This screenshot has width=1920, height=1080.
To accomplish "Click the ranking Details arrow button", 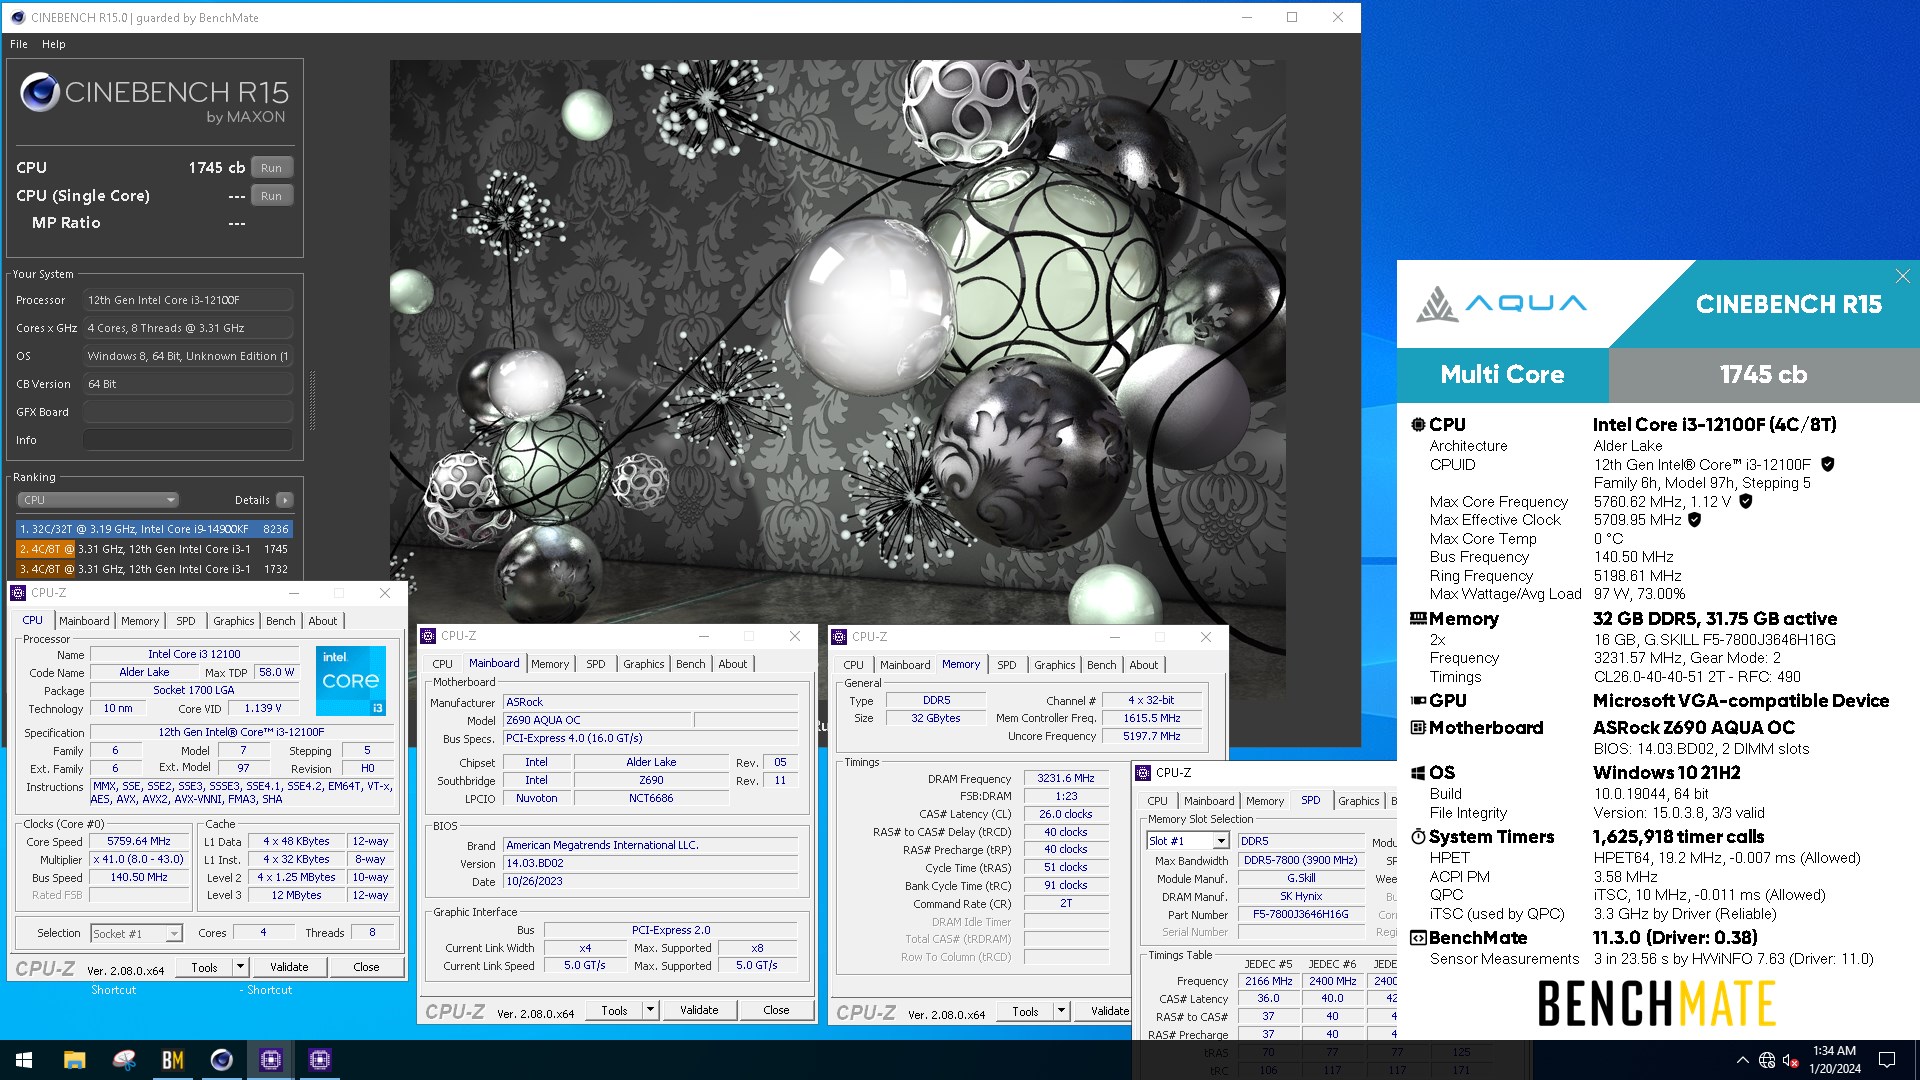I will tap(285, 500).
